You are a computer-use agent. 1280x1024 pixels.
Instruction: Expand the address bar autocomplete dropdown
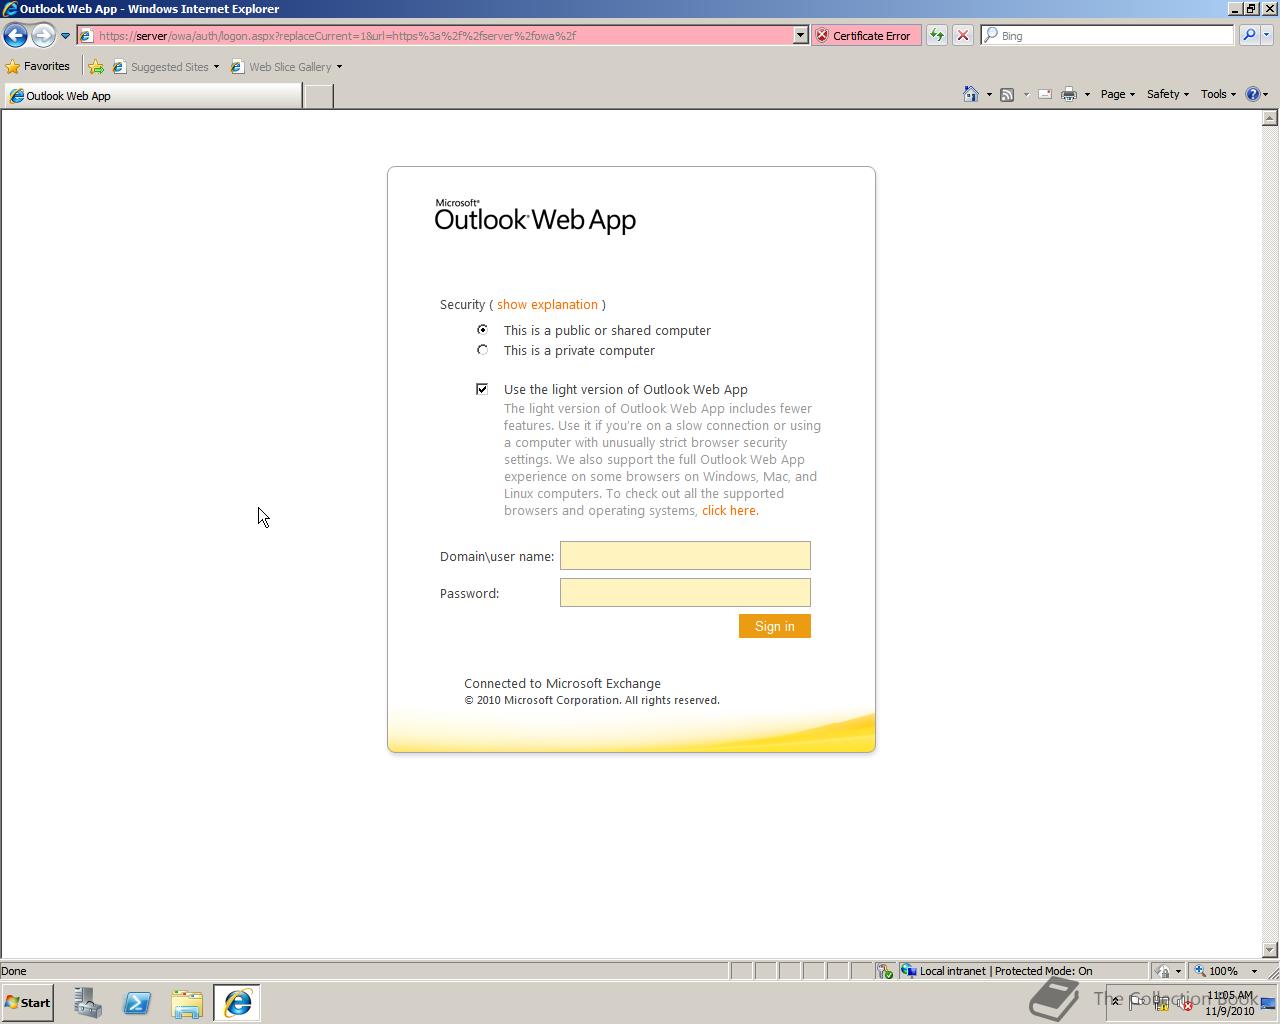[x=800, y=35]
